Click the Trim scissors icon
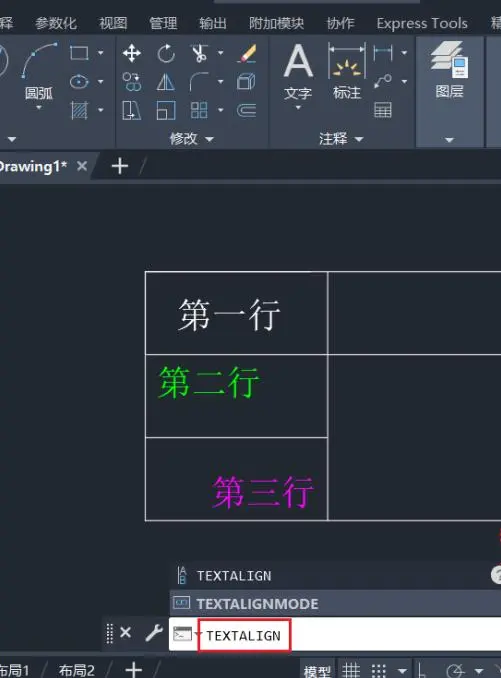 click(199, 53)
